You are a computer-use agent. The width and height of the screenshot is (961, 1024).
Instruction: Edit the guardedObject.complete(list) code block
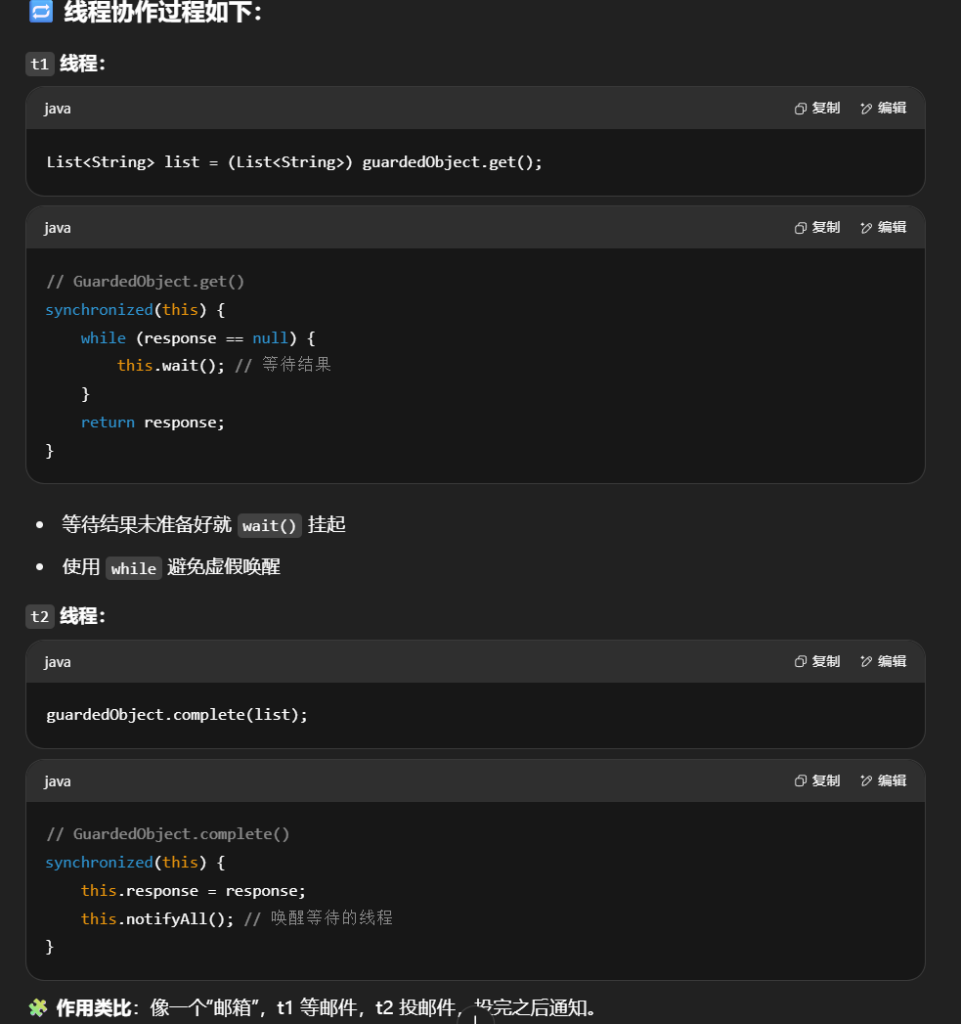pyautogui.click(x=883, y=661)
